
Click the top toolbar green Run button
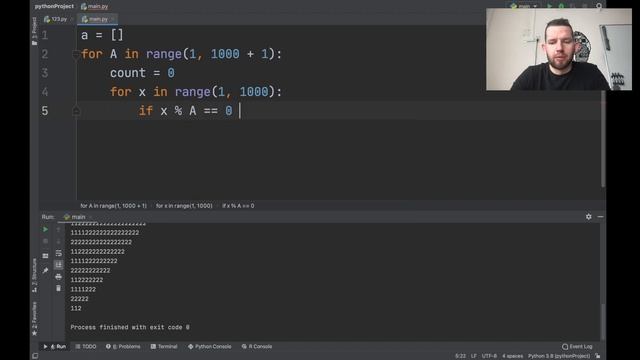(x=549, y=6)
